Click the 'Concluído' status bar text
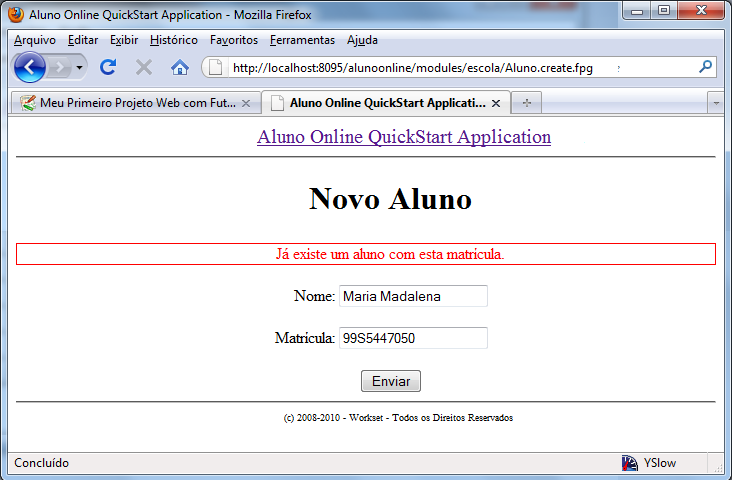This screenshot has height=480, width=732. click(42, 463)
